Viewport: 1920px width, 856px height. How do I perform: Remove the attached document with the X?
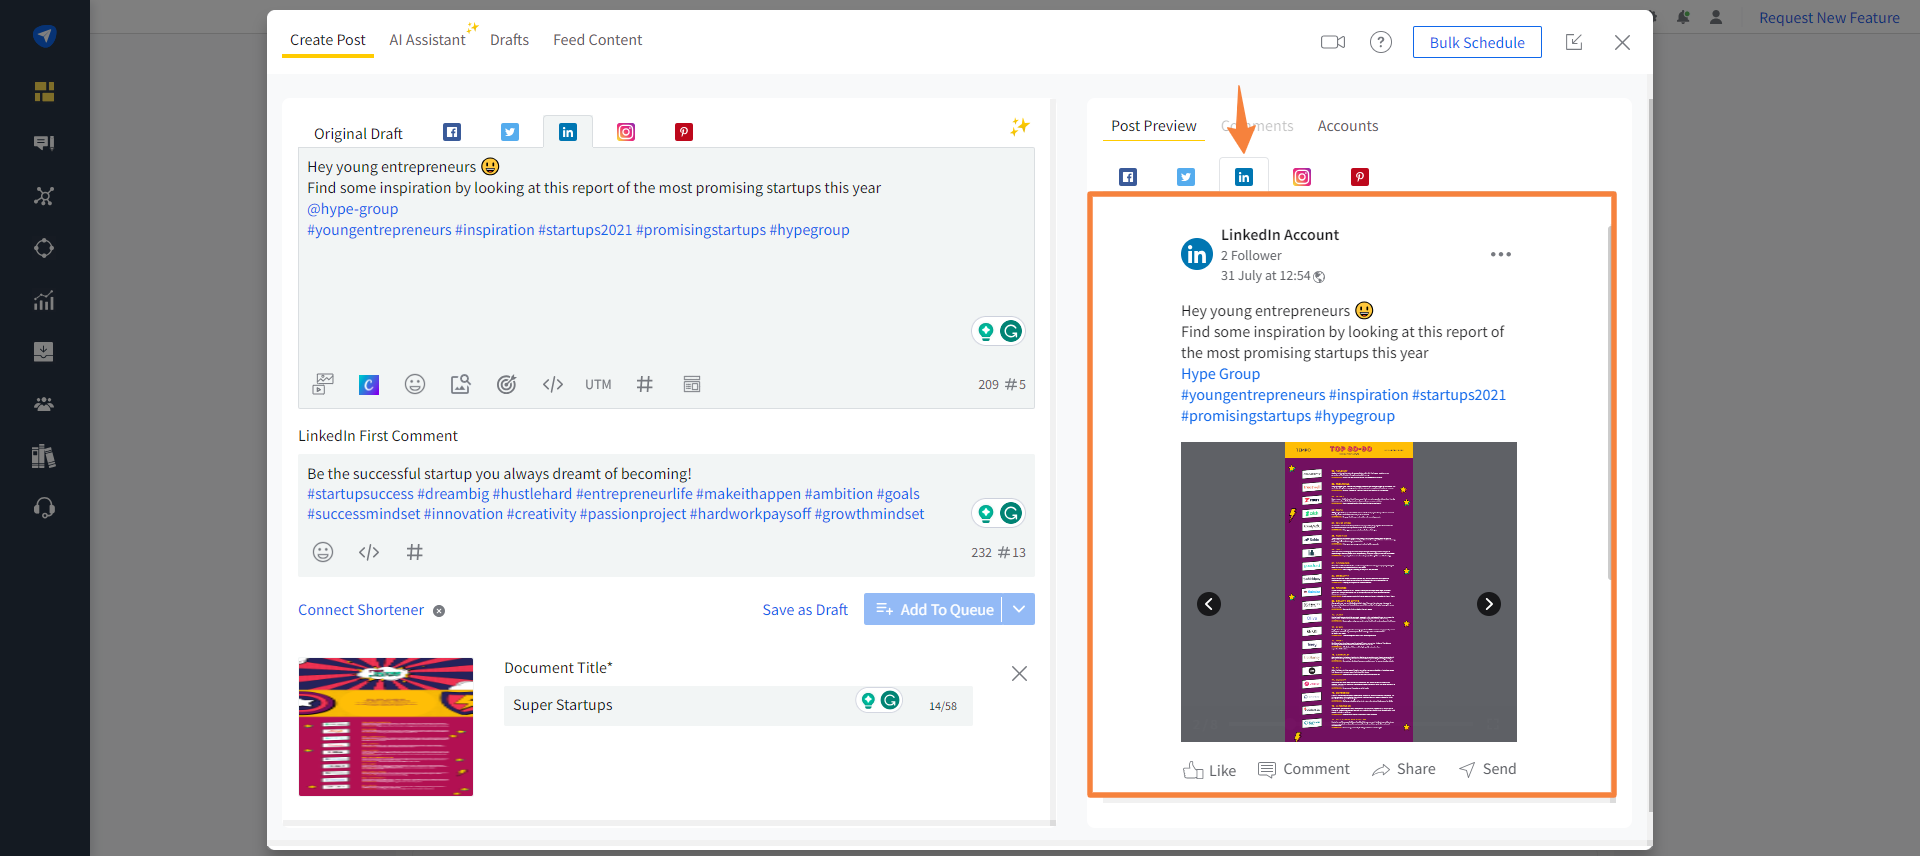[x=1019, y=674]
